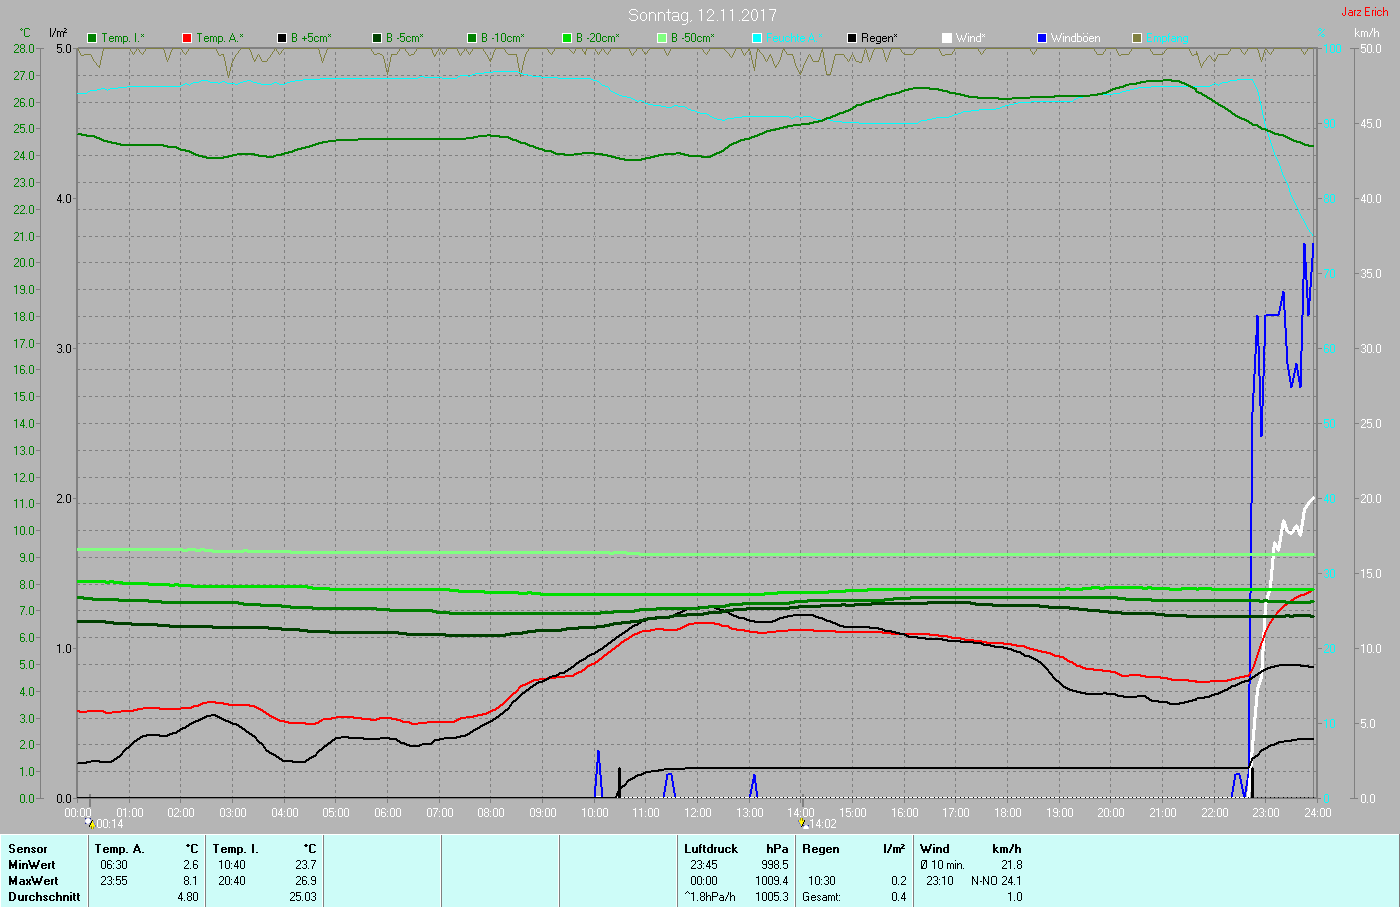Viewport: 1400px width, 907px height.
Task: Click the olive legend swatch at far right
Action: pos(1137,38)
